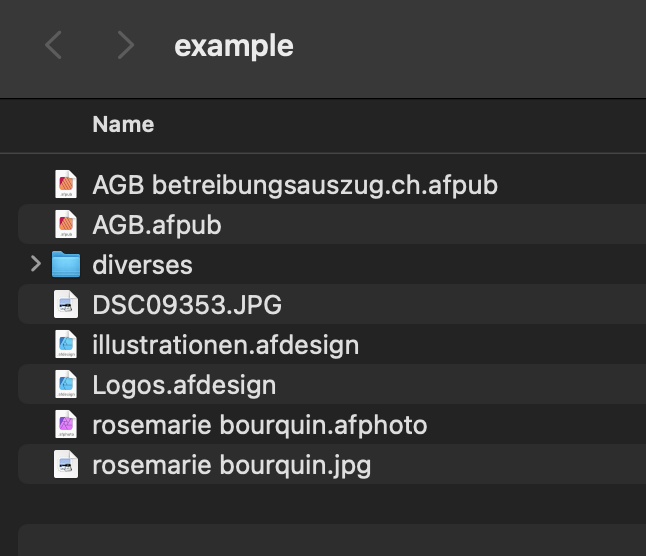The width and height of the screenshot is (646, 556).
Task: Go back with the left arrow
Action: pyautogui.click(x=54, y=45)
